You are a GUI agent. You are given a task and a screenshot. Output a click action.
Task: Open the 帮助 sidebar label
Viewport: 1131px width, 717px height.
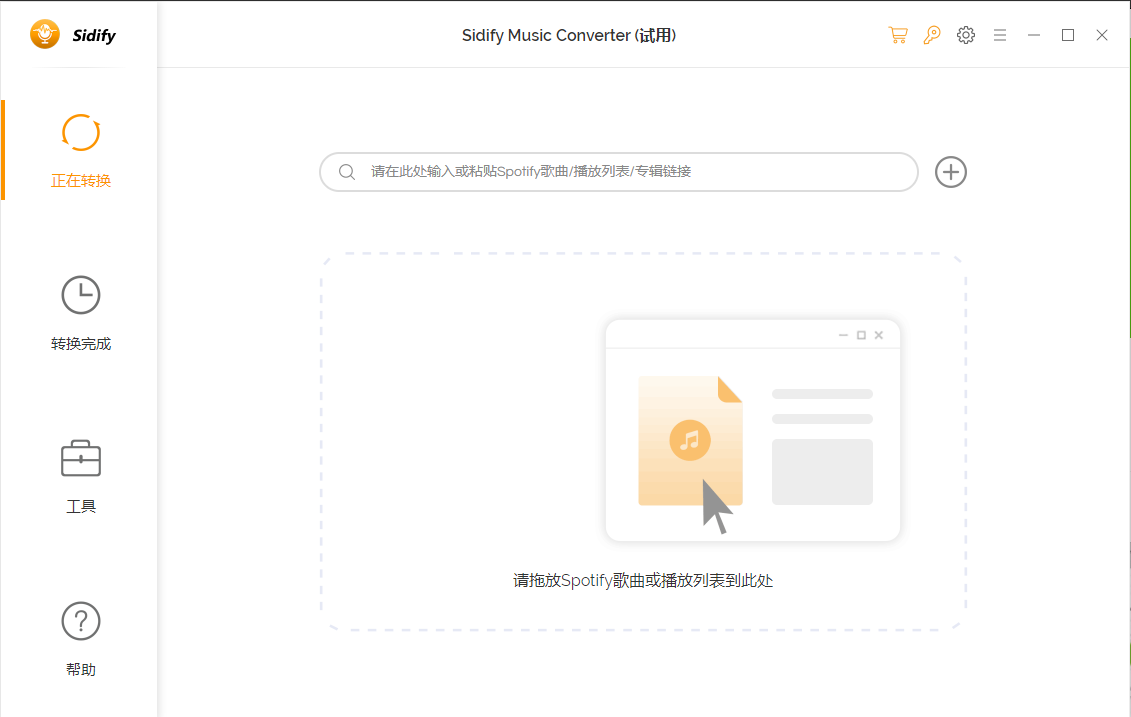(81, 670)
